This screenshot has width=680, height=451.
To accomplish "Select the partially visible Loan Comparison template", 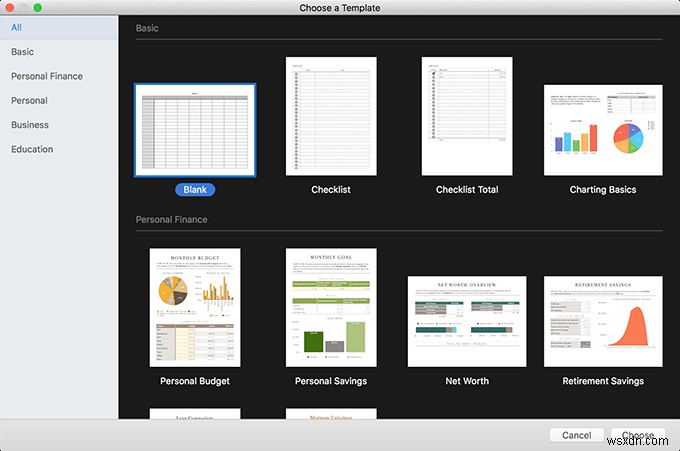I will tap(195, 414).
